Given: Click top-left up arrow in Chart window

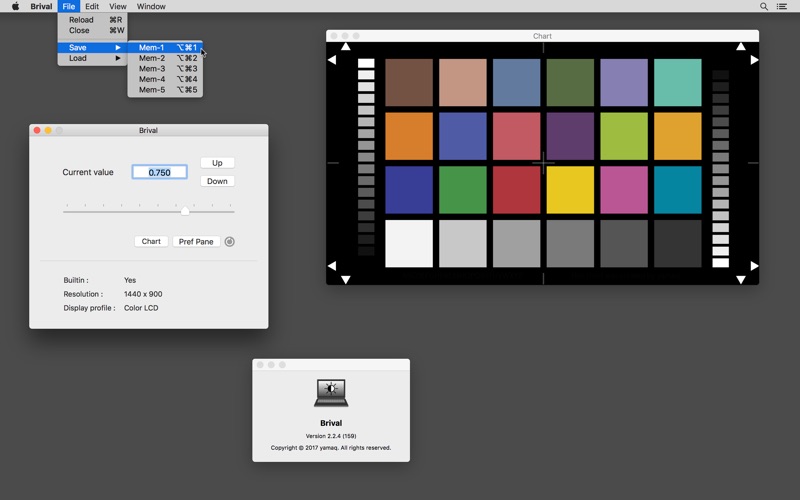Looking at the screenshot, I should (345, 47).
